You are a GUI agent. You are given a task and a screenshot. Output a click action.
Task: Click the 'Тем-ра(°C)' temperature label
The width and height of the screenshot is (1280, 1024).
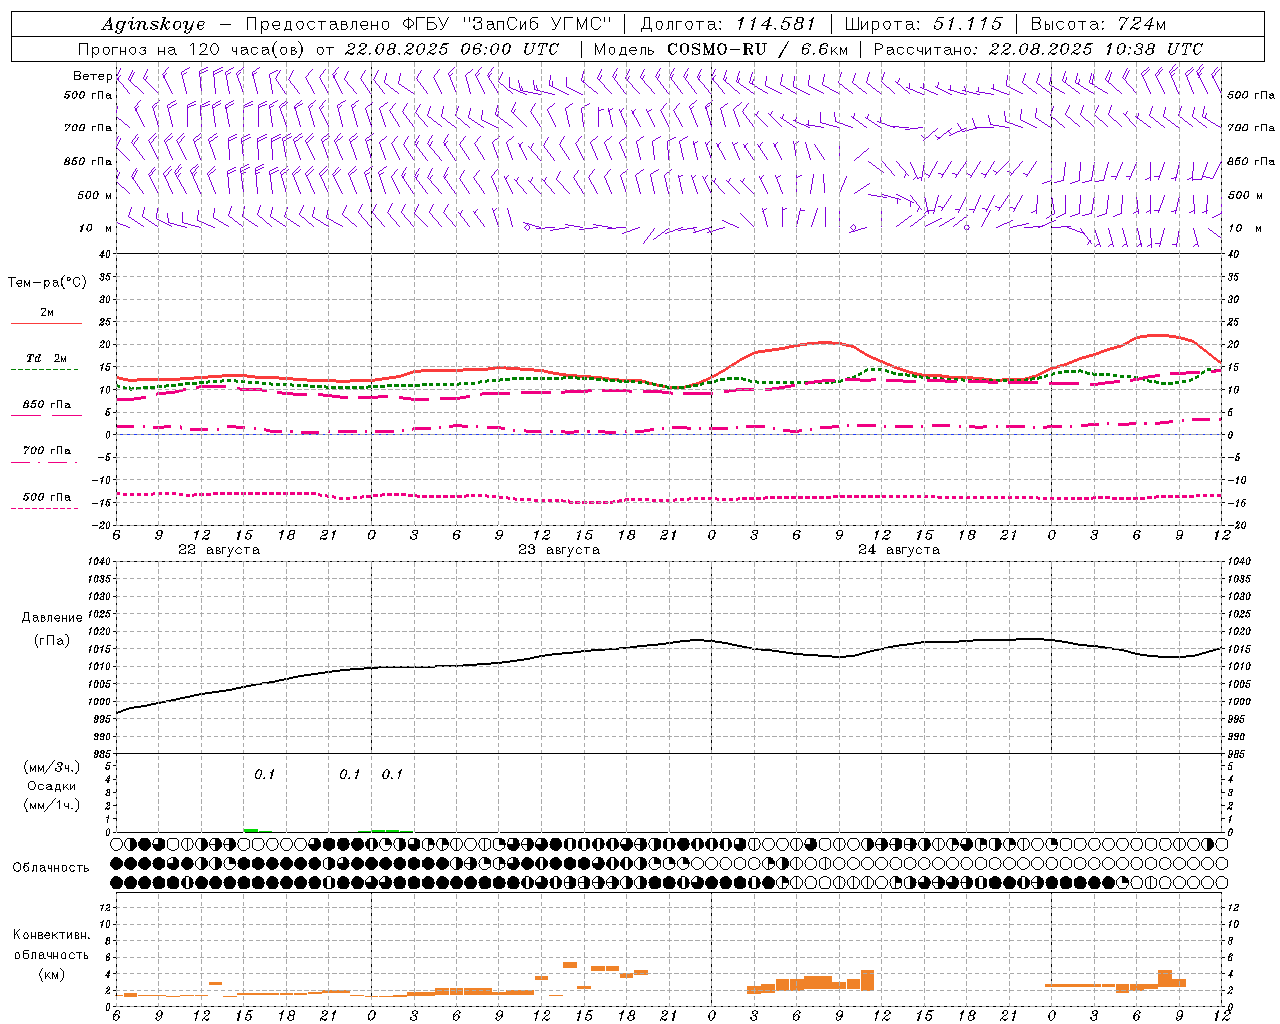[x=47, y=283]
